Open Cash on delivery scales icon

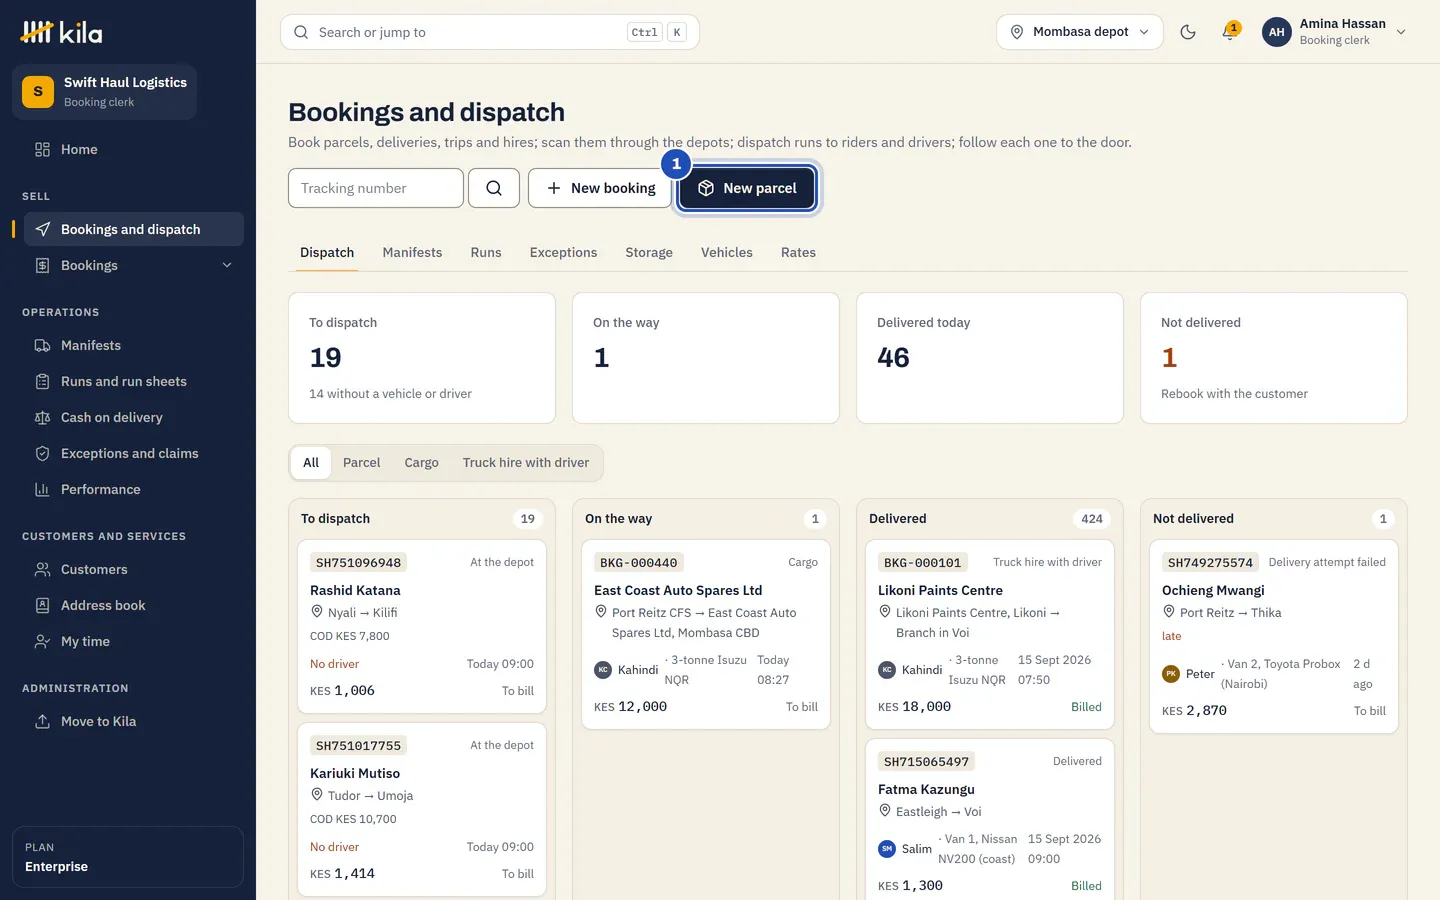click(42, 418)
